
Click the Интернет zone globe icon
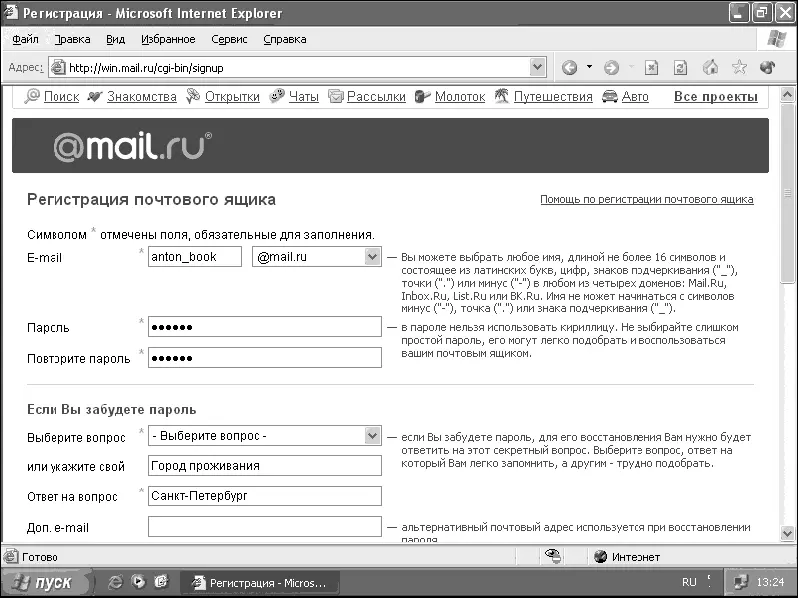pyautogui.click(x=601, y=557)
